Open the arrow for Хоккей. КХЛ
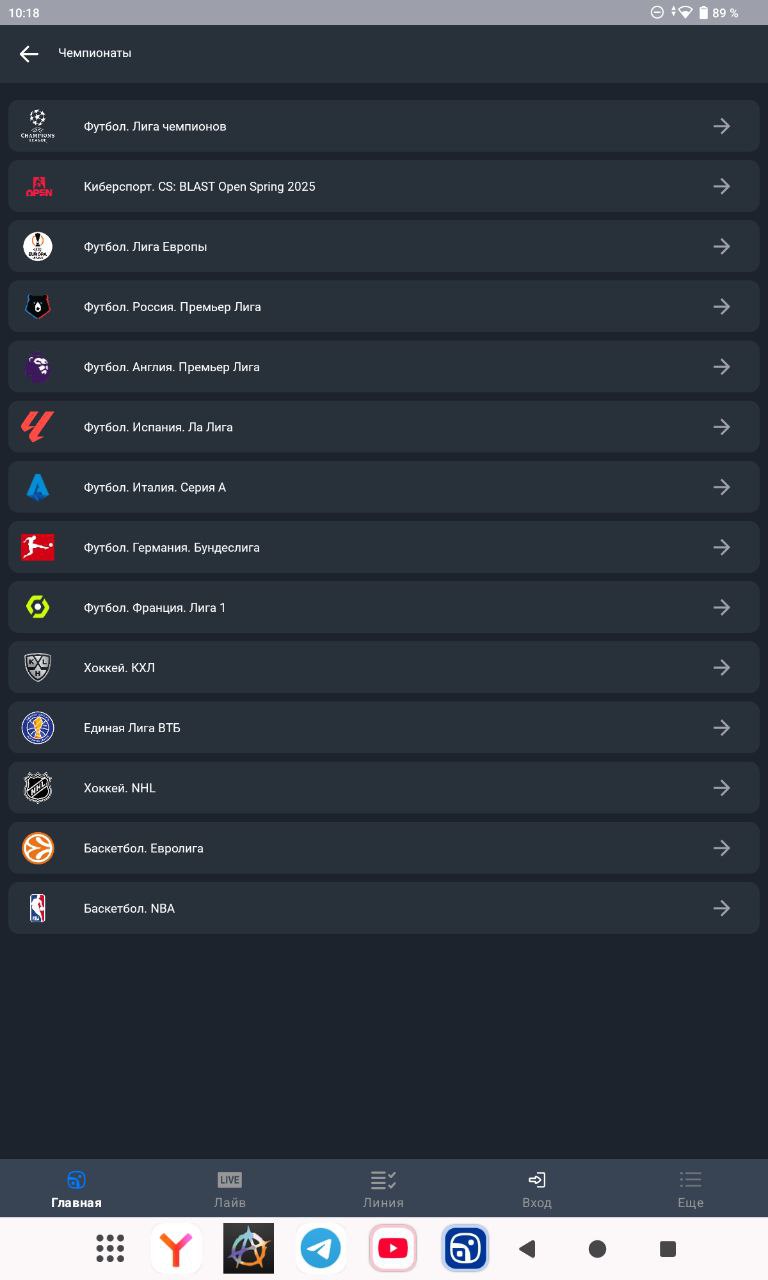 point(721,668)
